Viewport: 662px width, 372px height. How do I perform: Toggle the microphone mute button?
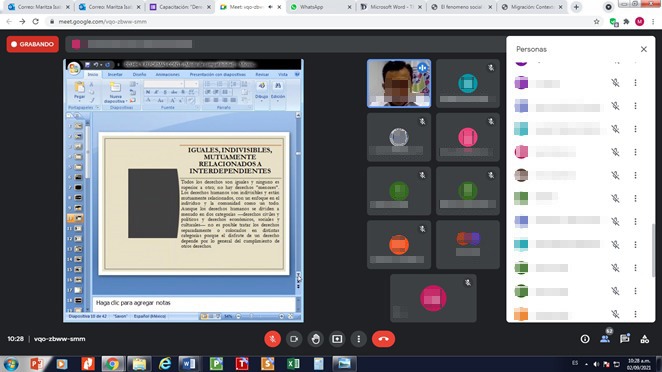[272, 339]
